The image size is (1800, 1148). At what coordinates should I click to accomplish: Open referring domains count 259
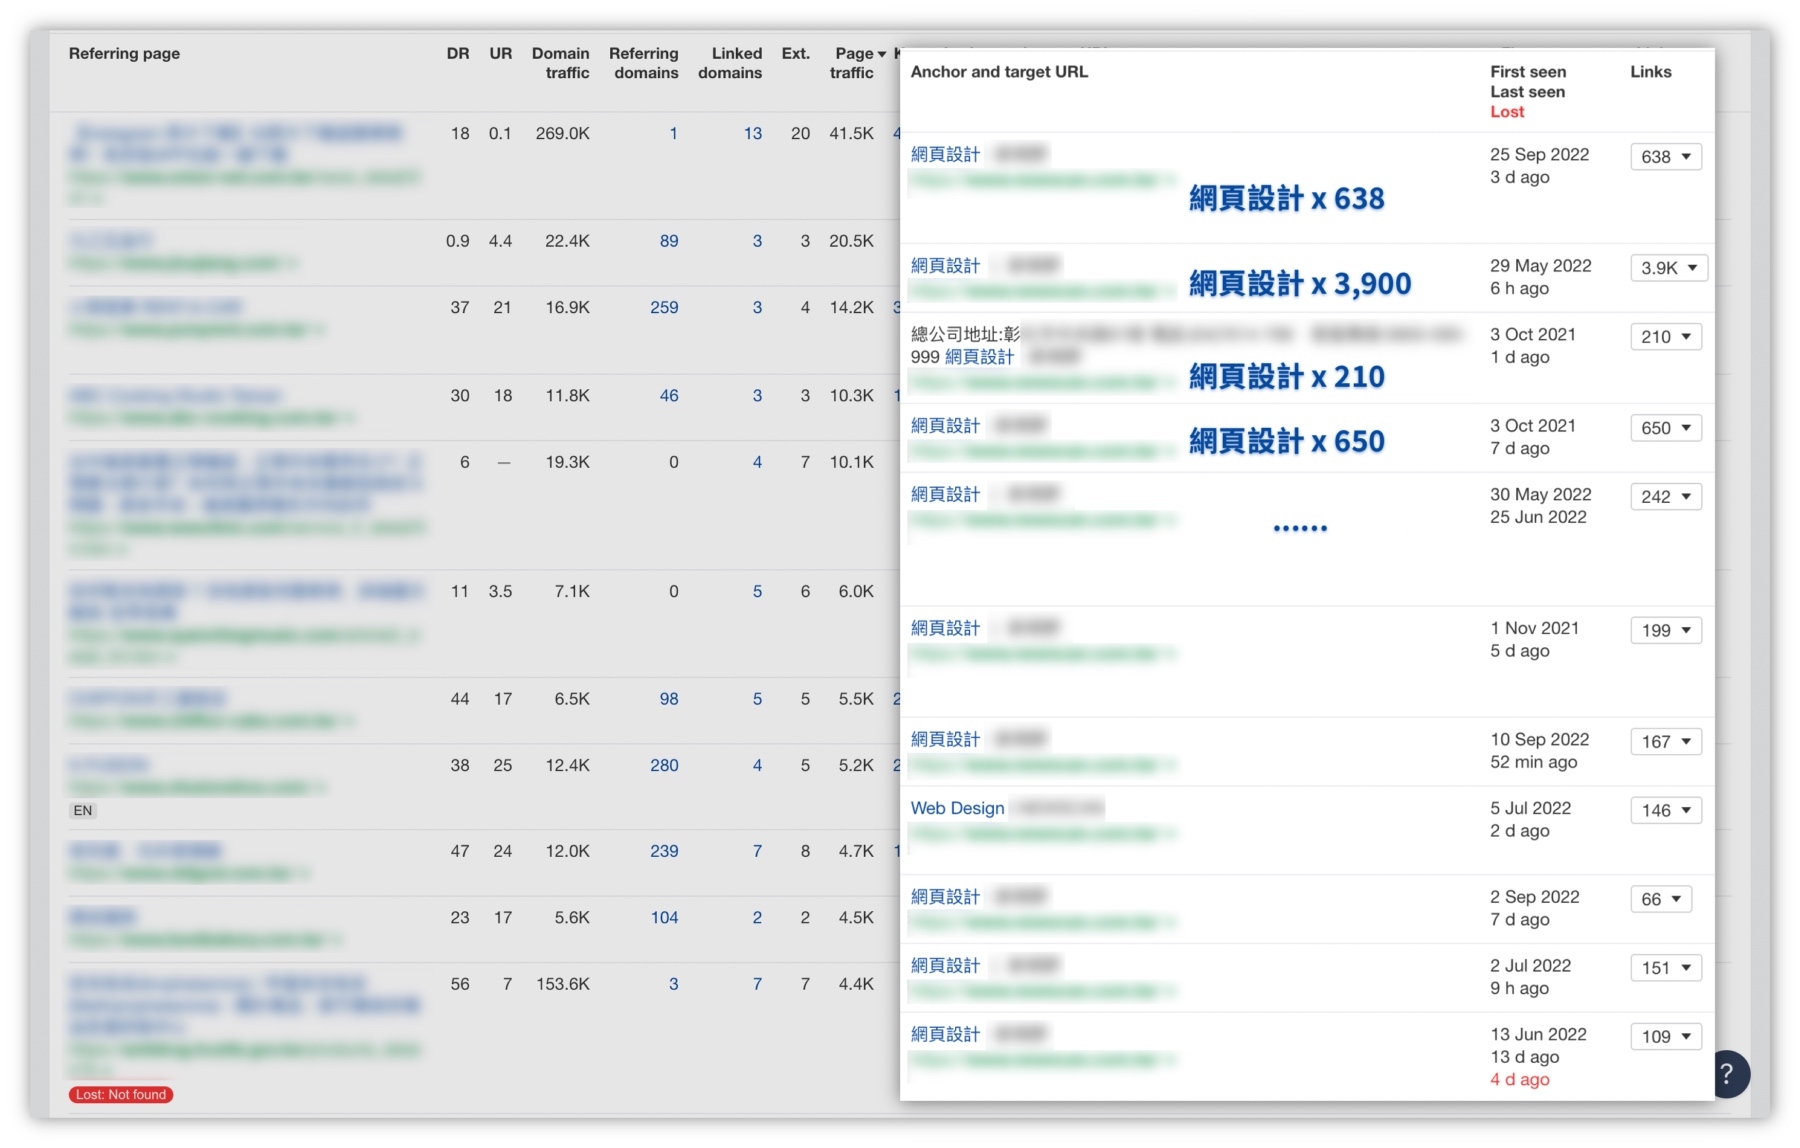(664, 308)
